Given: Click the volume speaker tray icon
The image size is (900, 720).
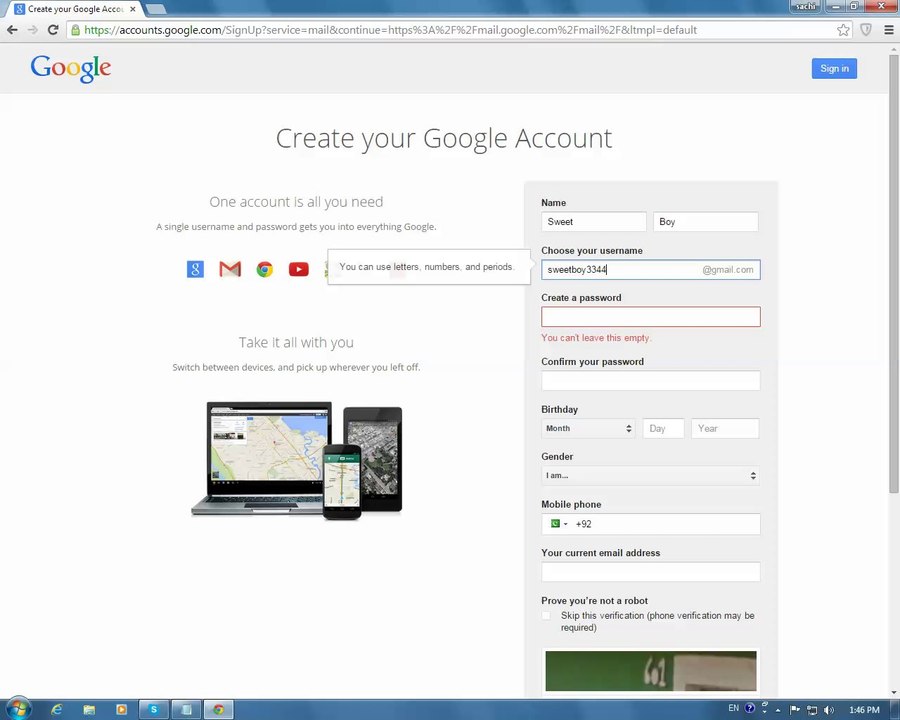Looking at the screenshot, I should click(828, 710).
